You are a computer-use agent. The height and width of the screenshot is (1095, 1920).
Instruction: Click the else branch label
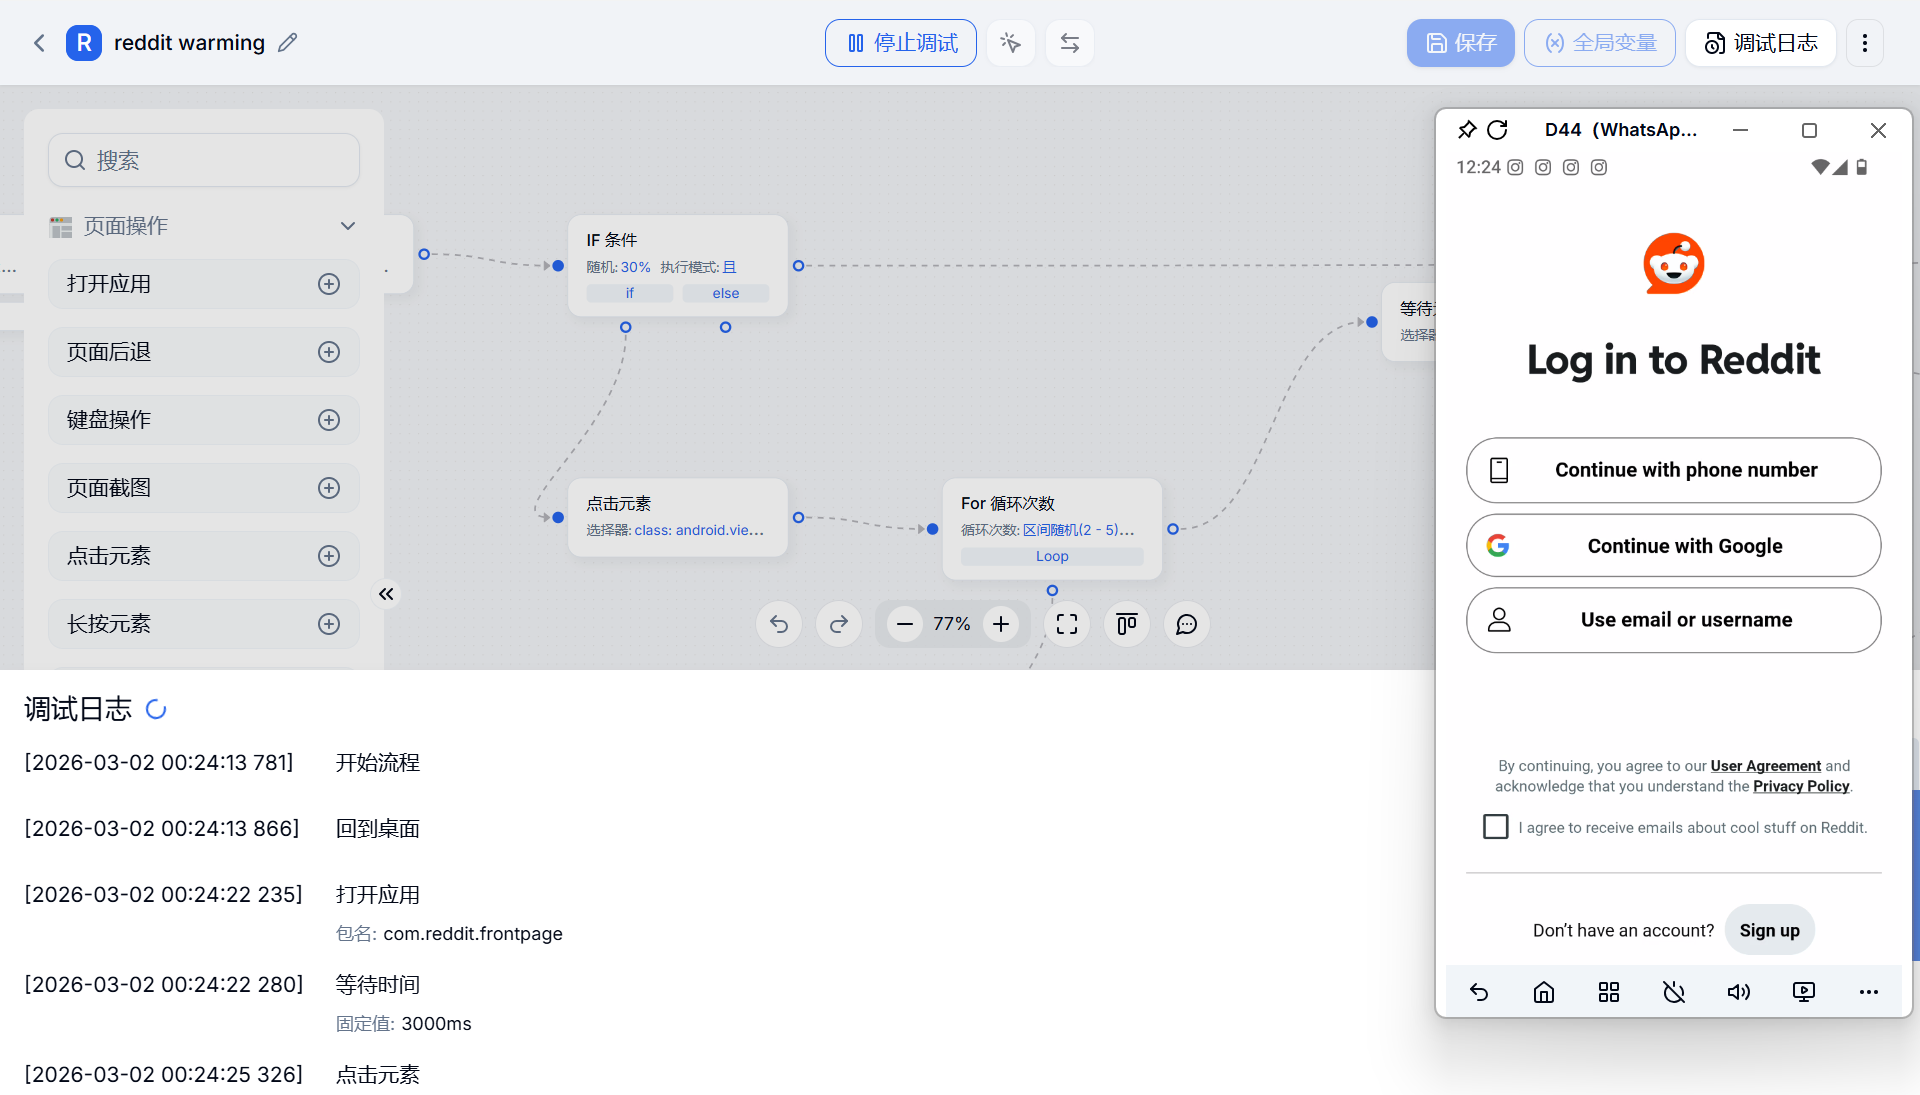point(726,293)
